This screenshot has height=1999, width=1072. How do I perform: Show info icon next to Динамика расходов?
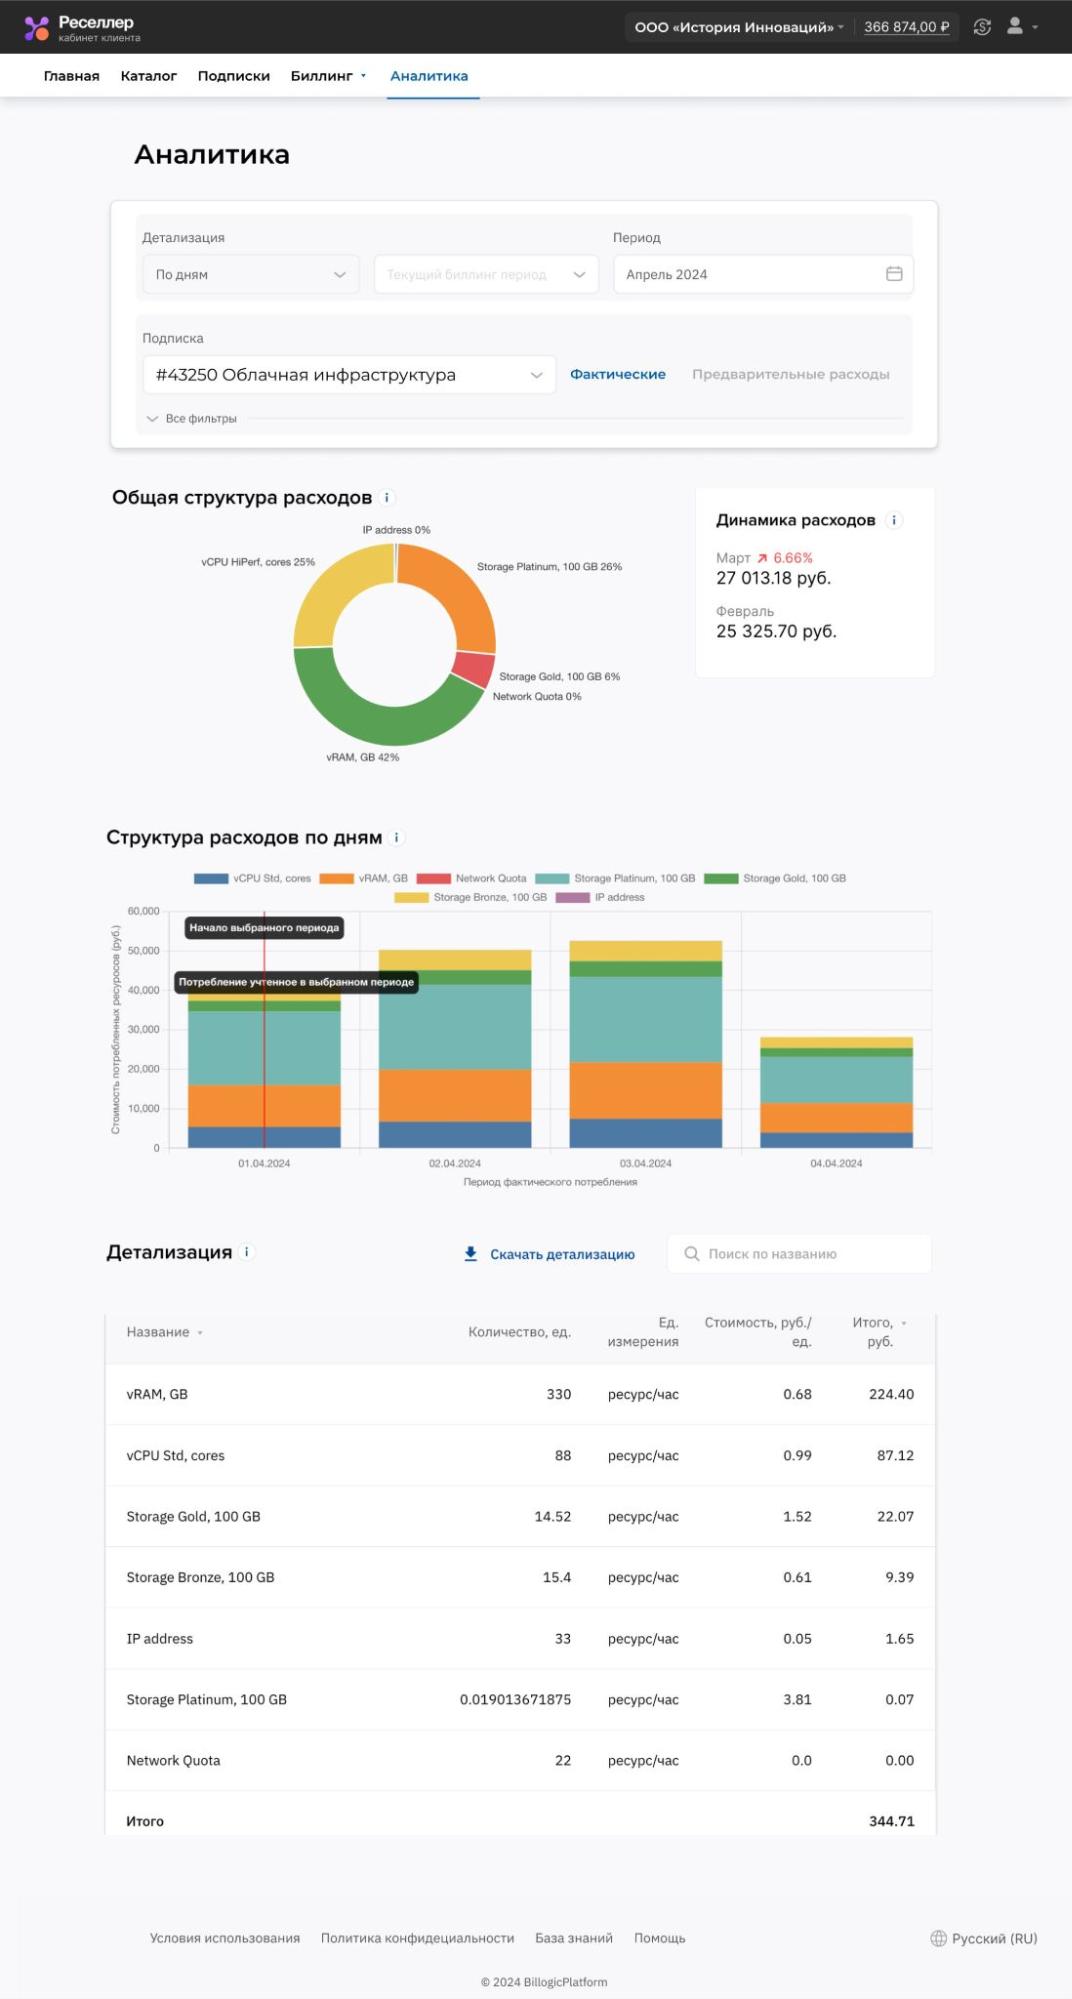pos(895,520)
